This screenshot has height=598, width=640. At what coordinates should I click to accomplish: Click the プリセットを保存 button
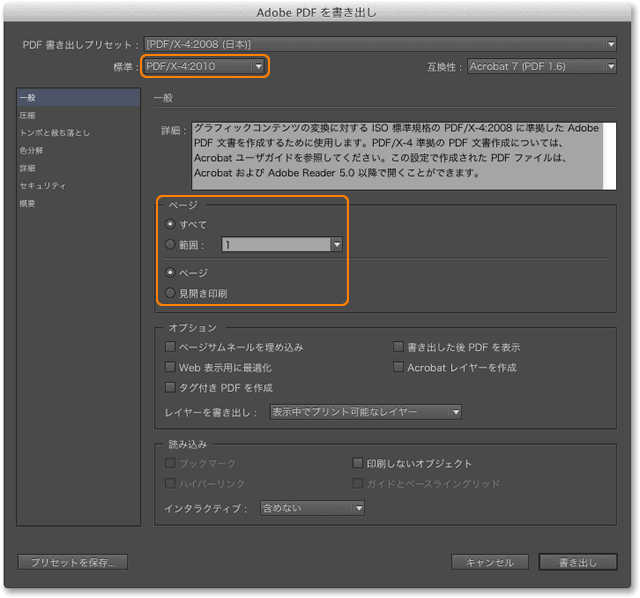[72, 562]
